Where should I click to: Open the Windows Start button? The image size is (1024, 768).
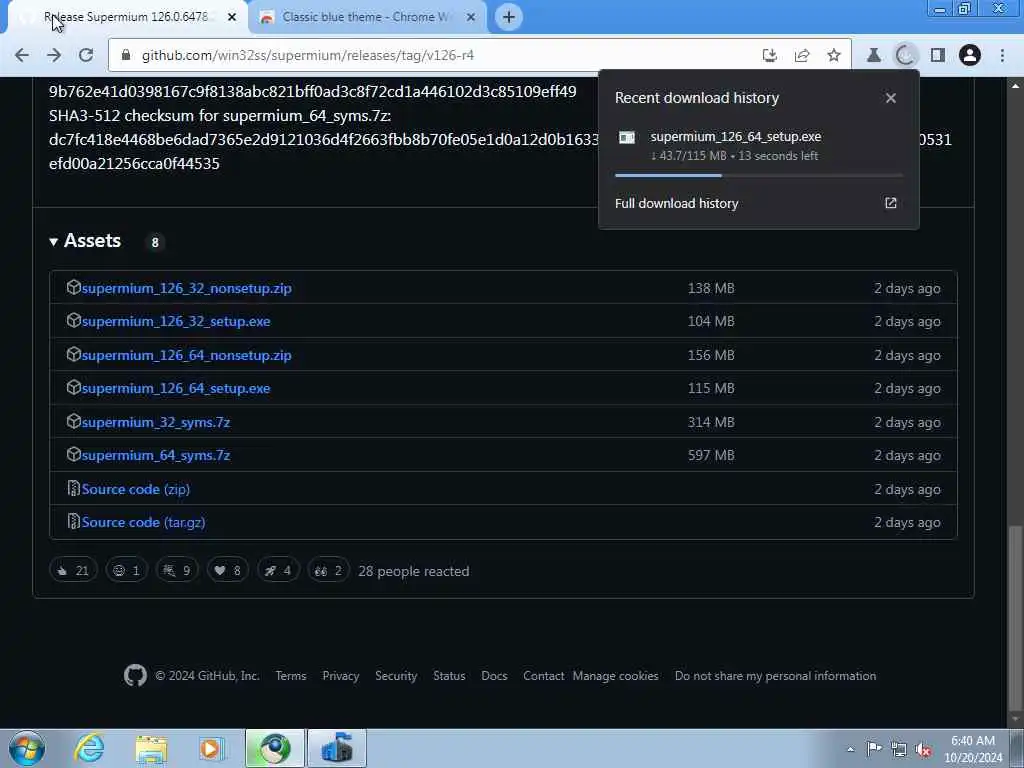(x=27, y=748)
